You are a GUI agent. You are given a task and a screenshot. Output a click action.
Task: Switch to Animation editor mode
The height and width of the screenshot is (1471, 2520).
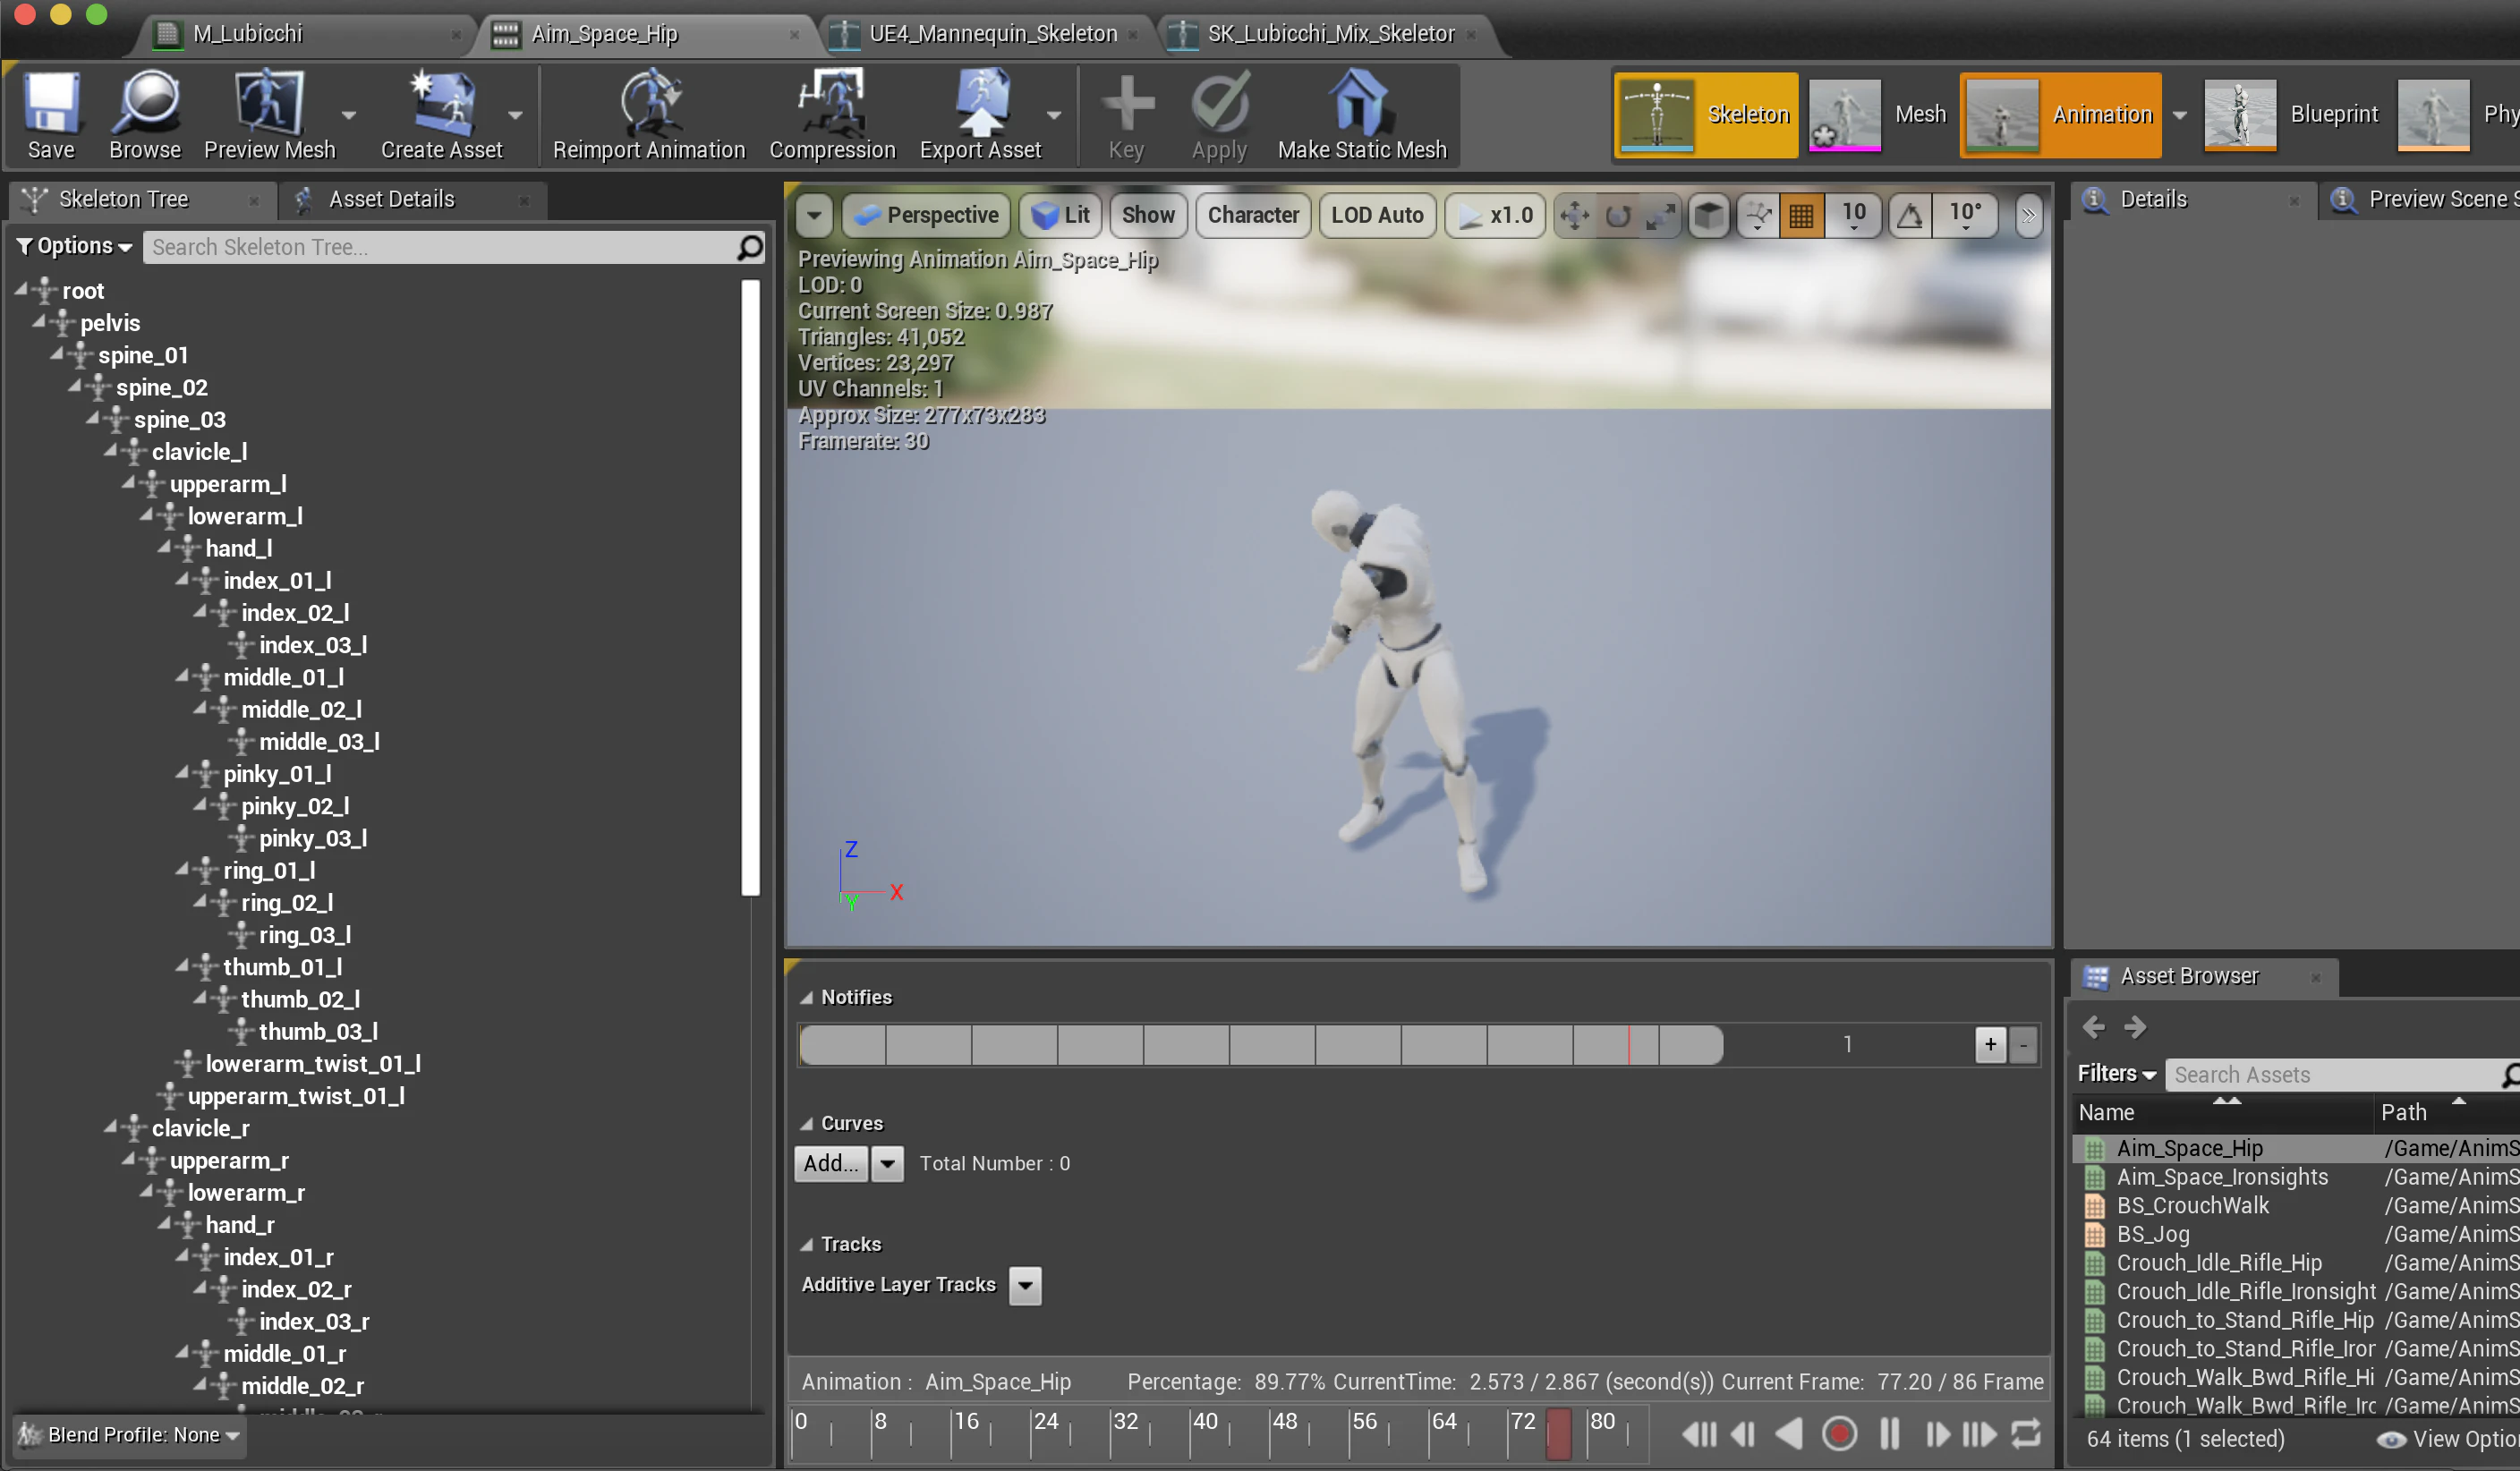point(2061,115)
